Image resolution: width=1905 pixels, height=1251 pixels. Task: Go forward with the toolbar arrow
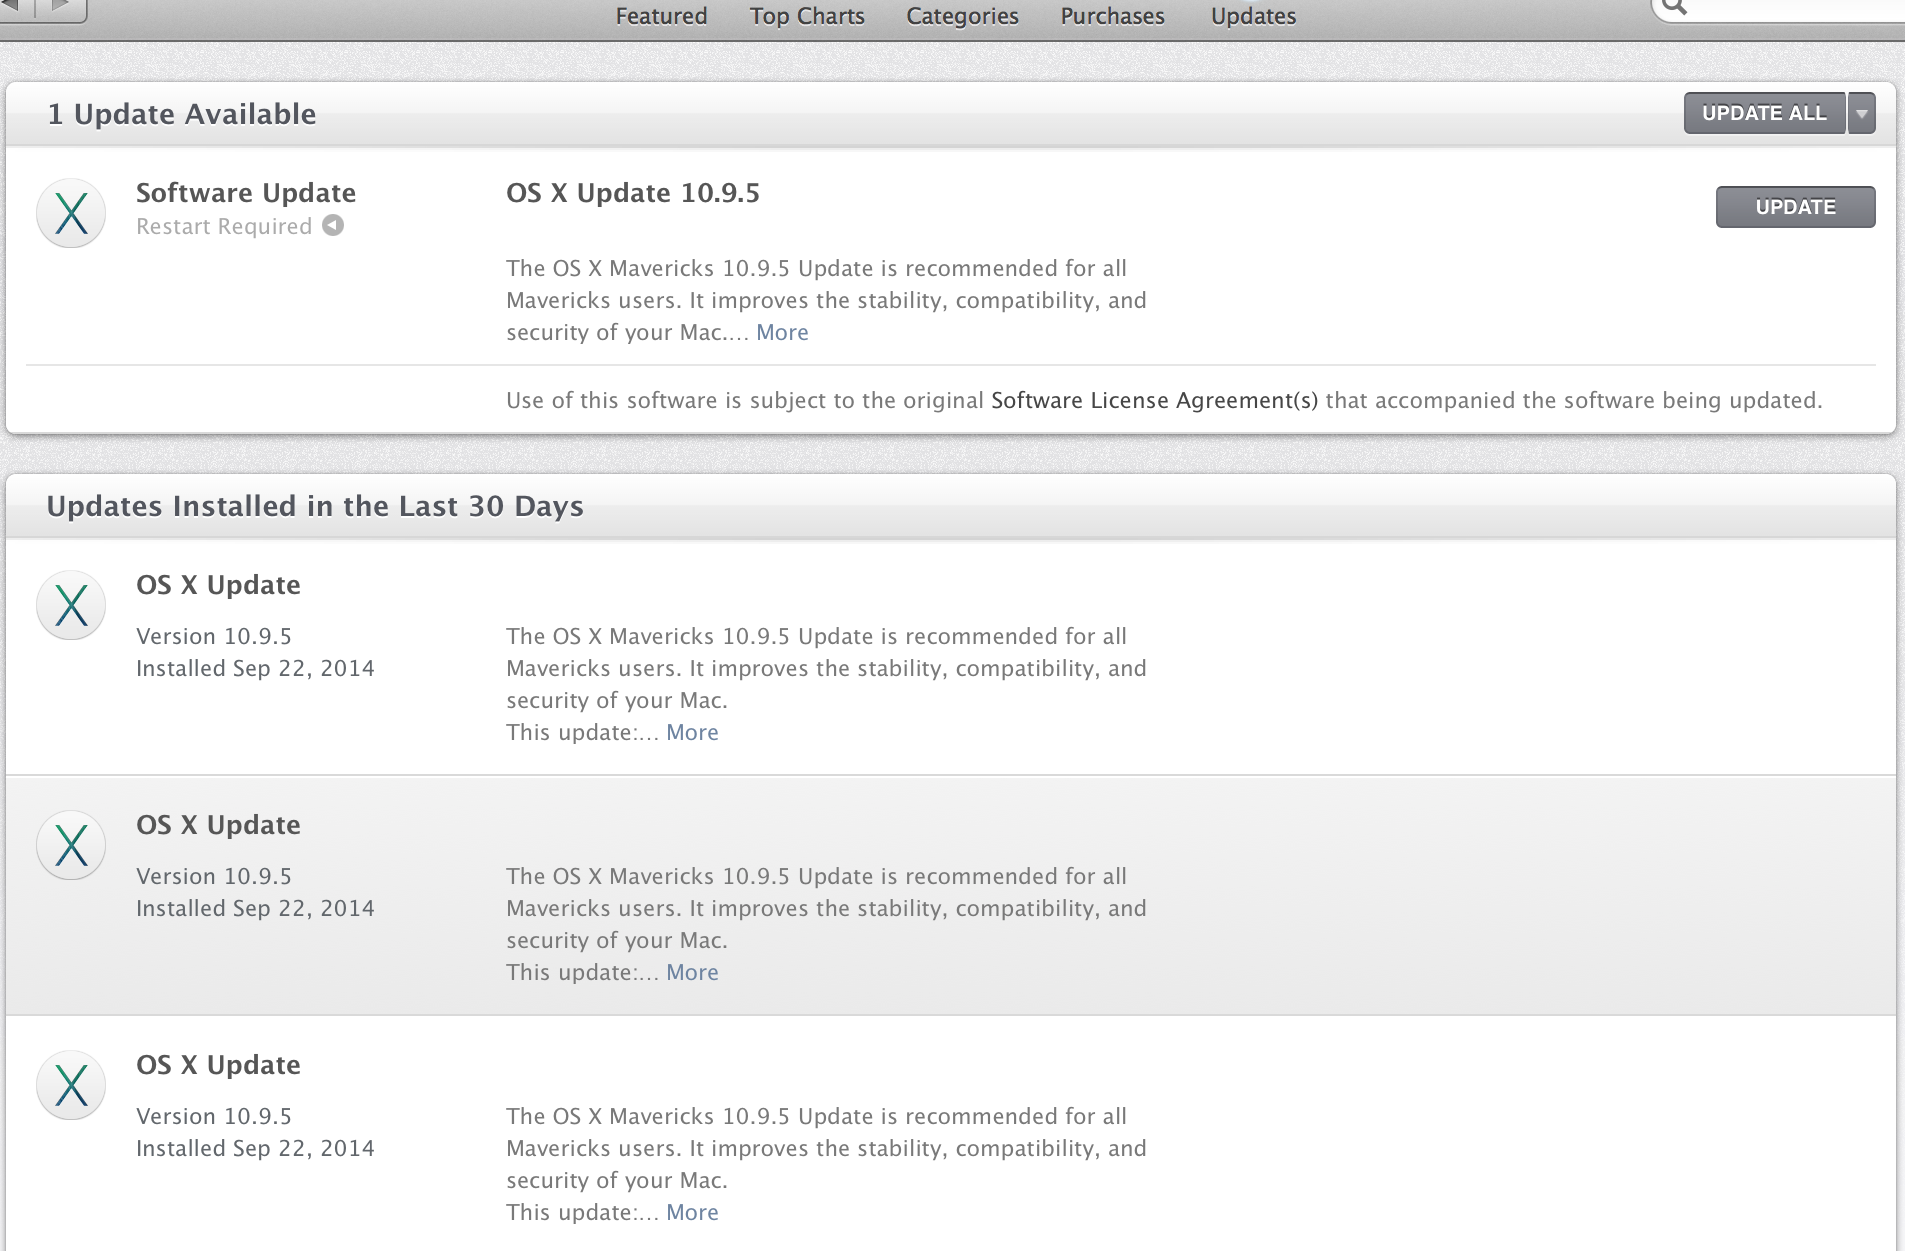pos(62,8)
